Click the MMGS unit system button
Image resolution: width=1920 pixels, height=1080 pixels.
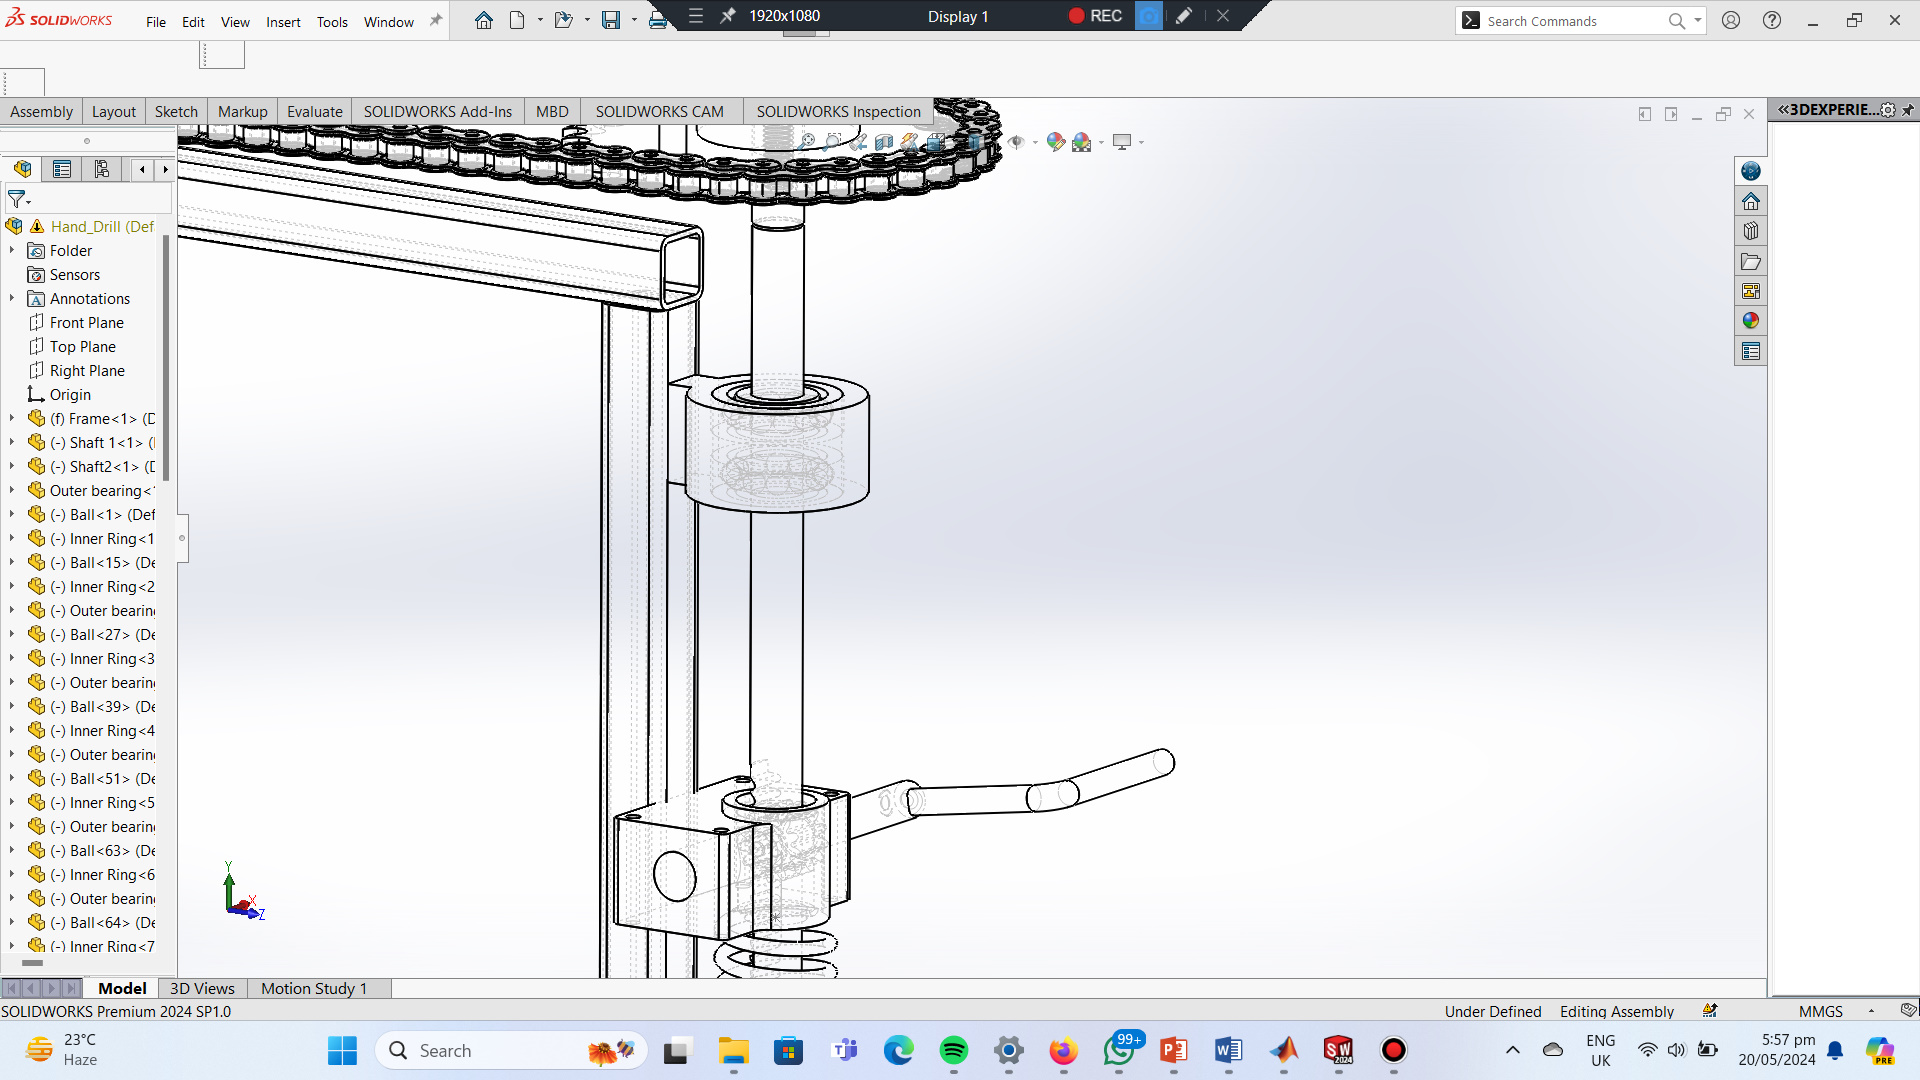click(1820, 1011)
